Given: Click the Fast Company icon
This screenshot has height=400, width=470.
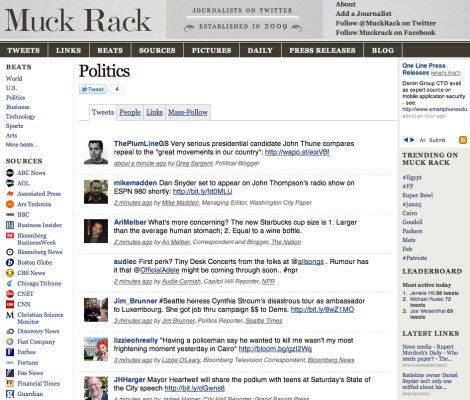Looking at the screenshot, I should 10,342.
